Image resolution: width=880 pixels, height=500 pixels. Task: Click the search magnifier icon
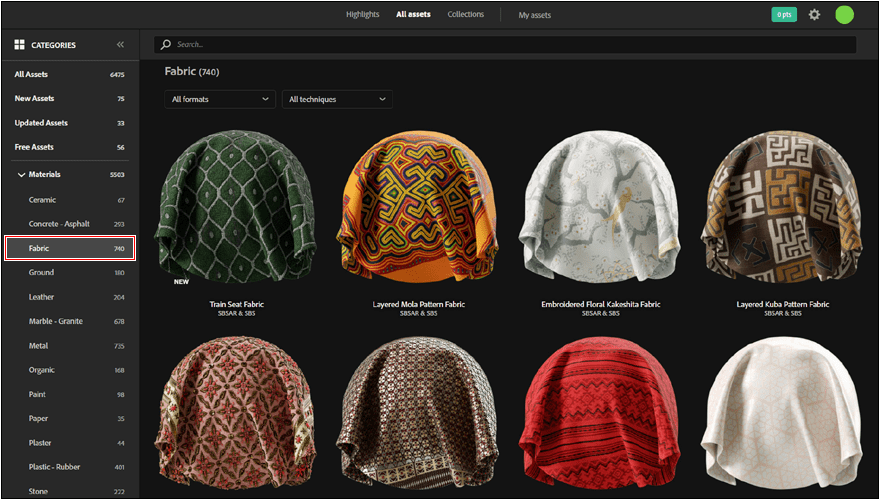[x=166, y=44]
